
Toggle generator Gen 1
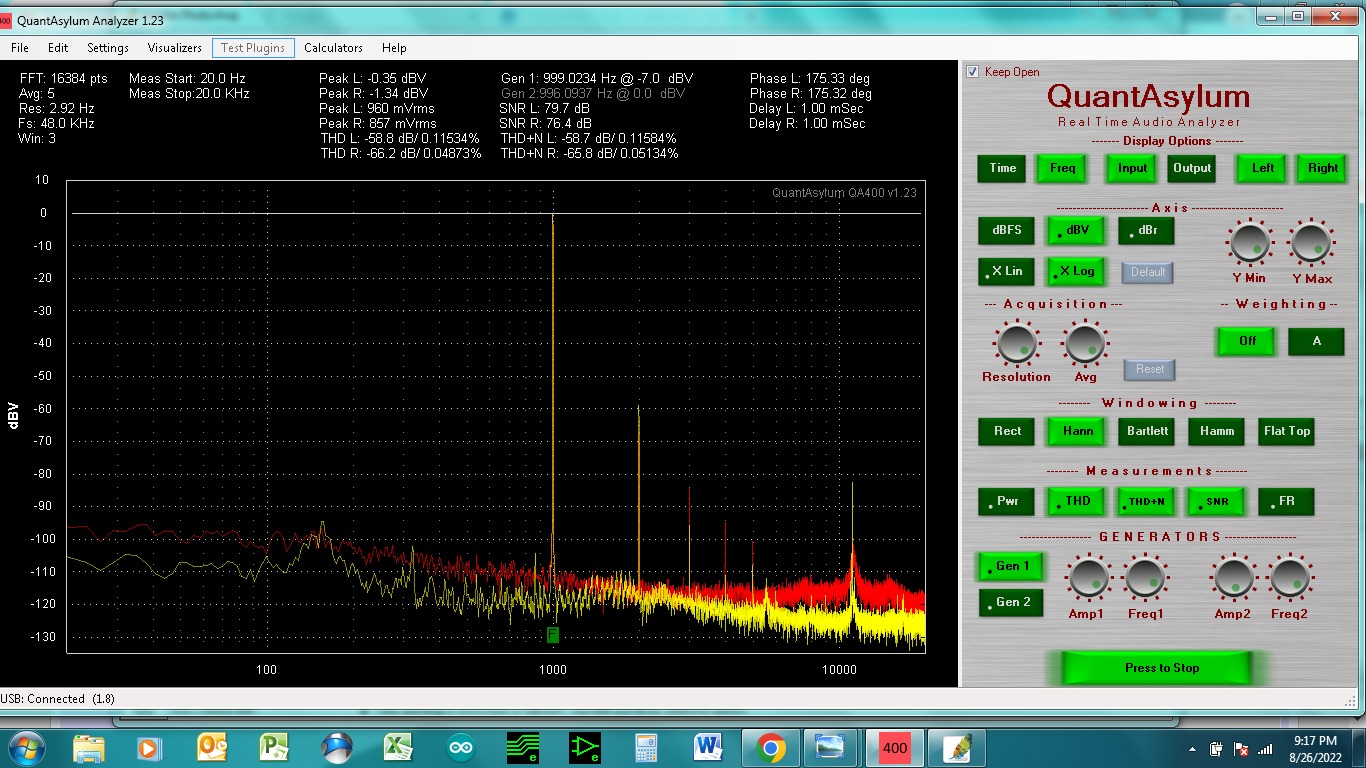click(1011, 566)
